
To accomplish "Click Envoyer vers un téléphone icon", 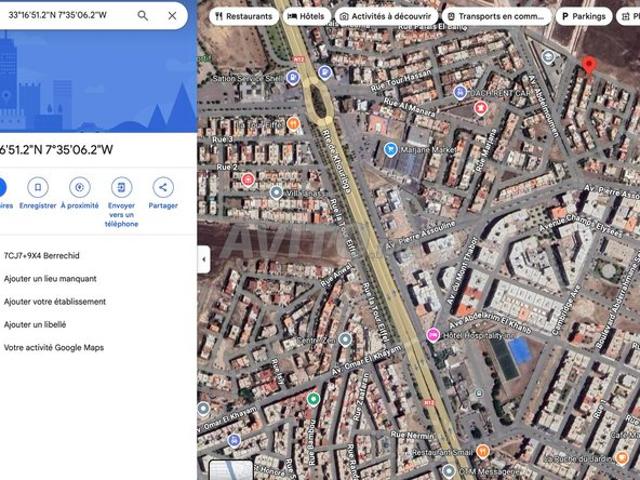I will click(121, 187).
